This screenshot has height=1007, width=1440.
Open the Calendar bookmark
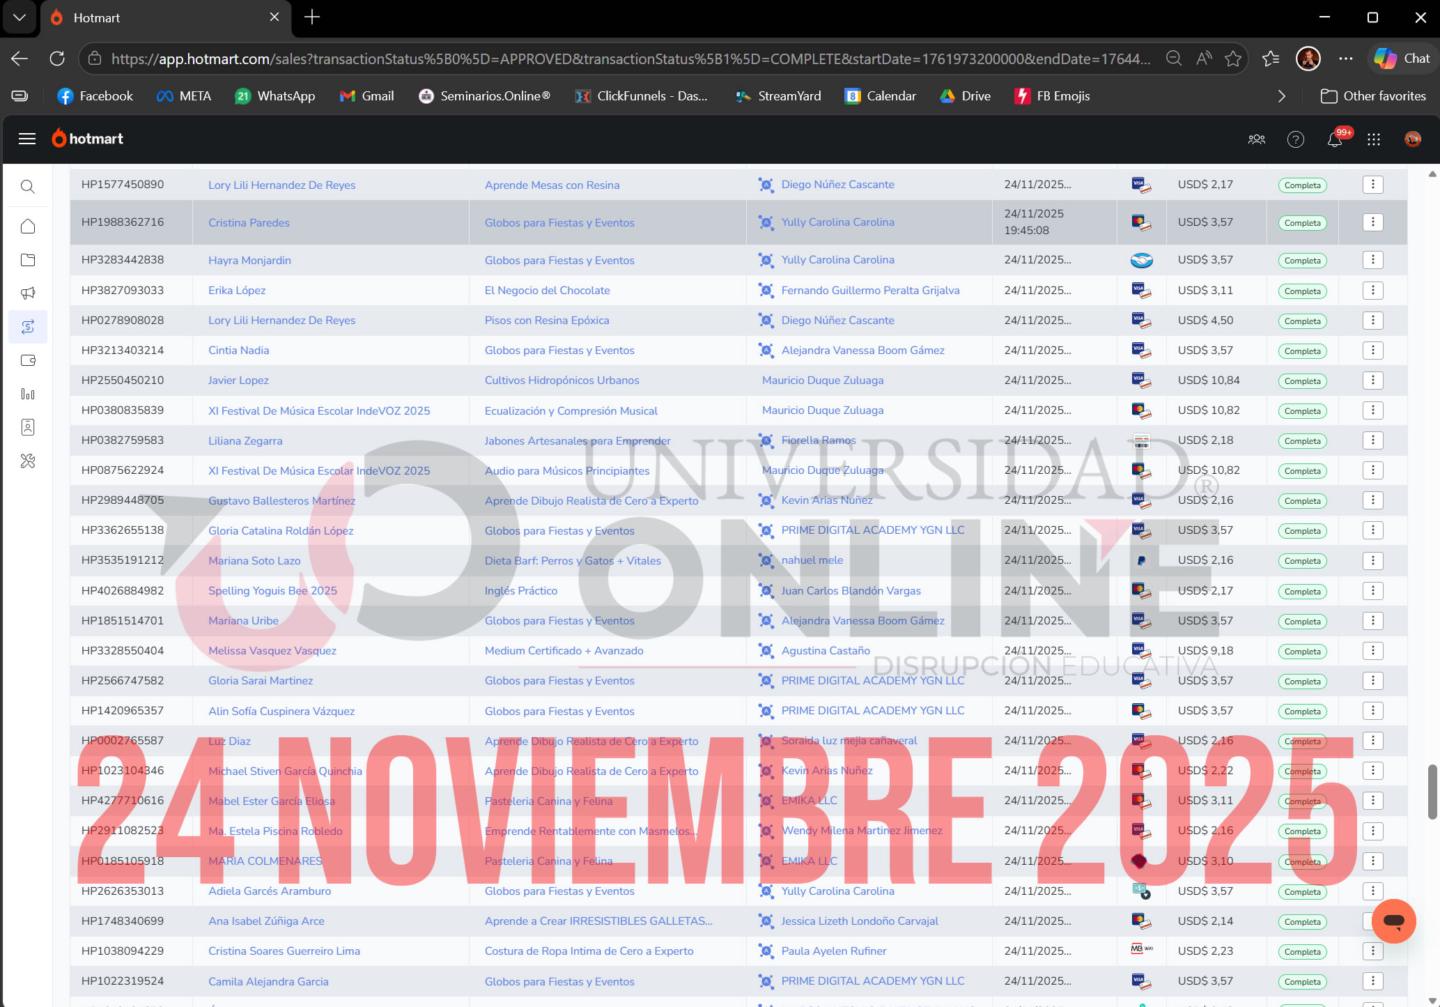pos(881,96)
